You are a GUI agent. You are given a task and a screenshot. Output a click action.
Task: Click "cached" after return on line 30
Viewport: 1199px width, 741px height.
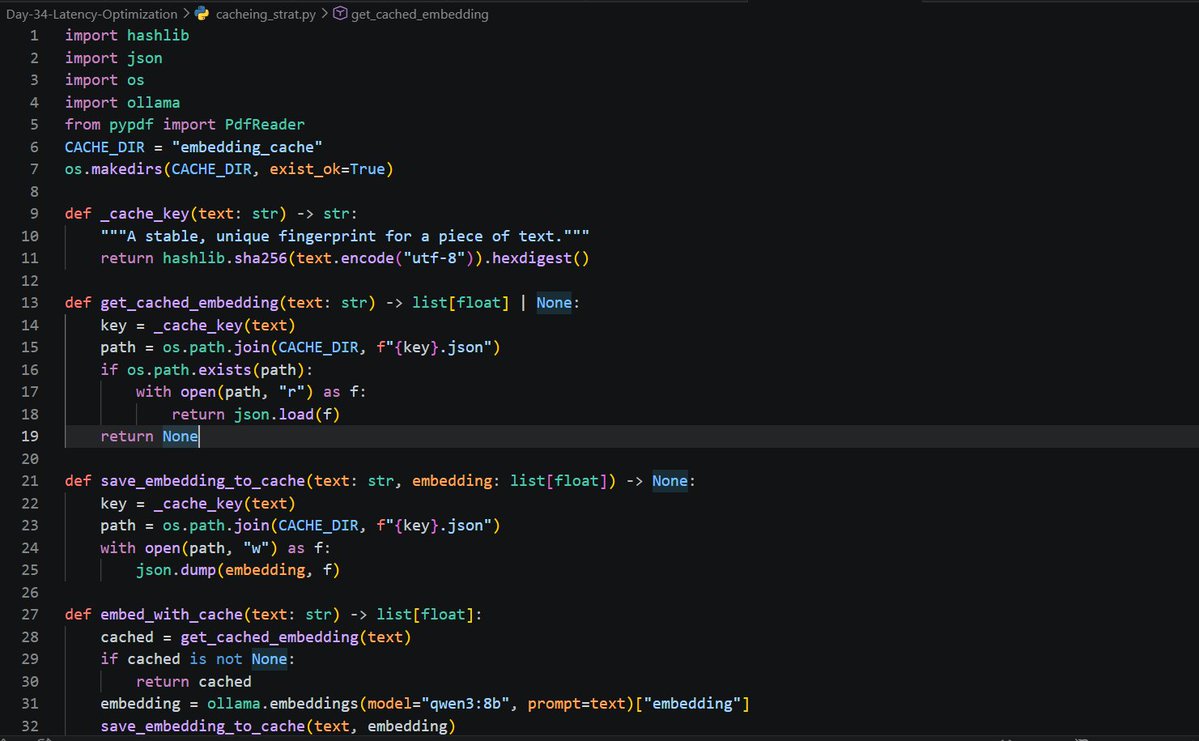(225, 681)
